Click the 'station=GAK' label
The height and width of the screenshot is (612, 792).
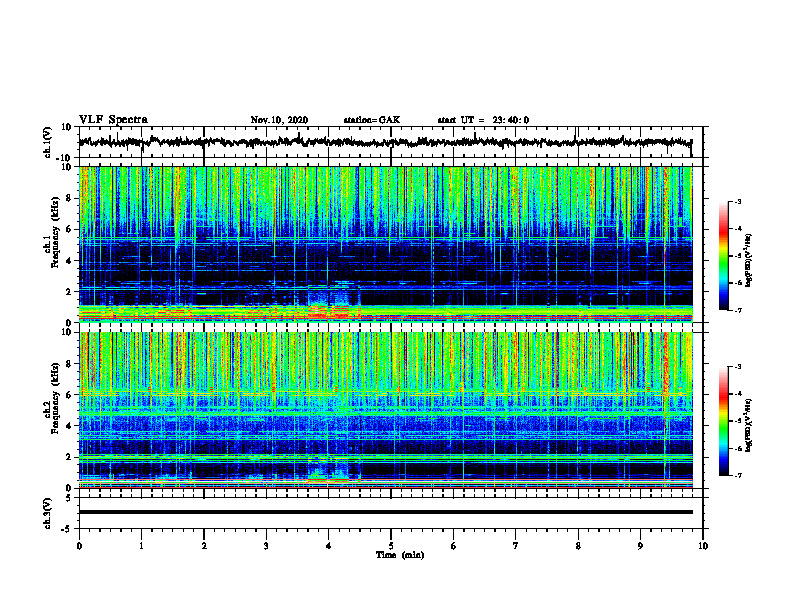[x=372, y=120]
